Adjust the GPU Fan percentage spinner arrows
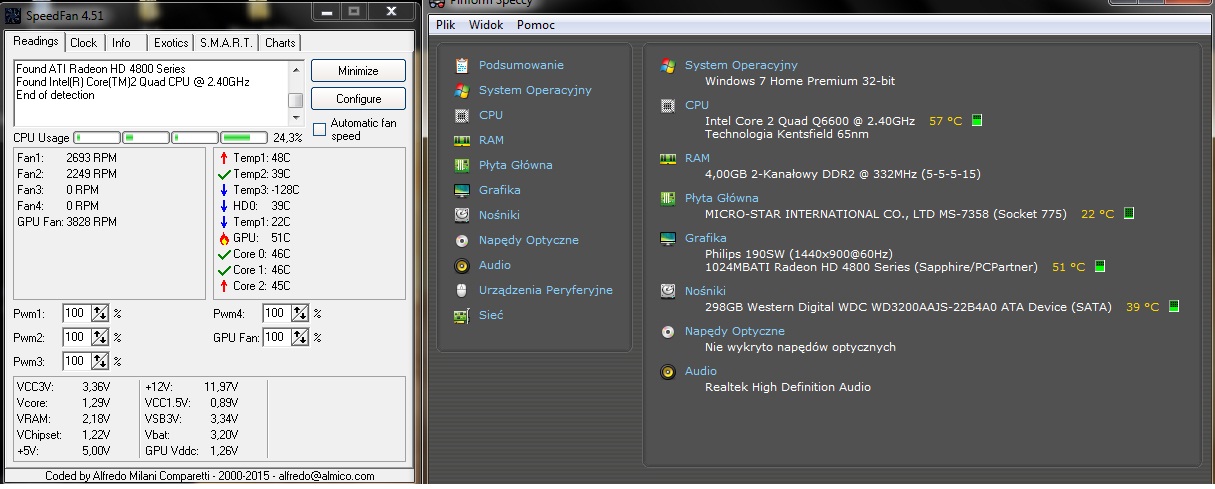 coord(301,337)
